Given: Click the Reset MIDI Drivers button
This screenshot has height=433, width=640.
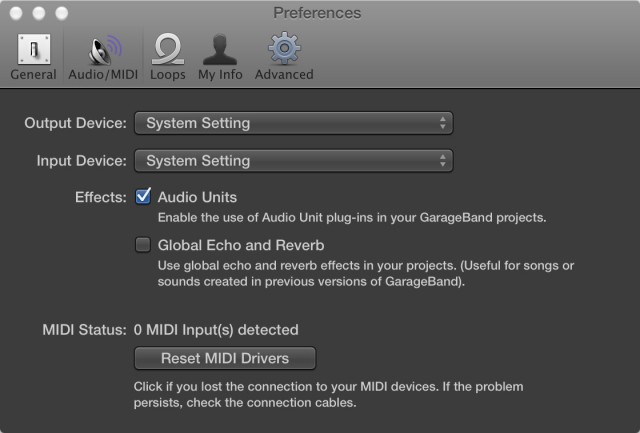Looking at the screenshot, I should coord(225,358).
